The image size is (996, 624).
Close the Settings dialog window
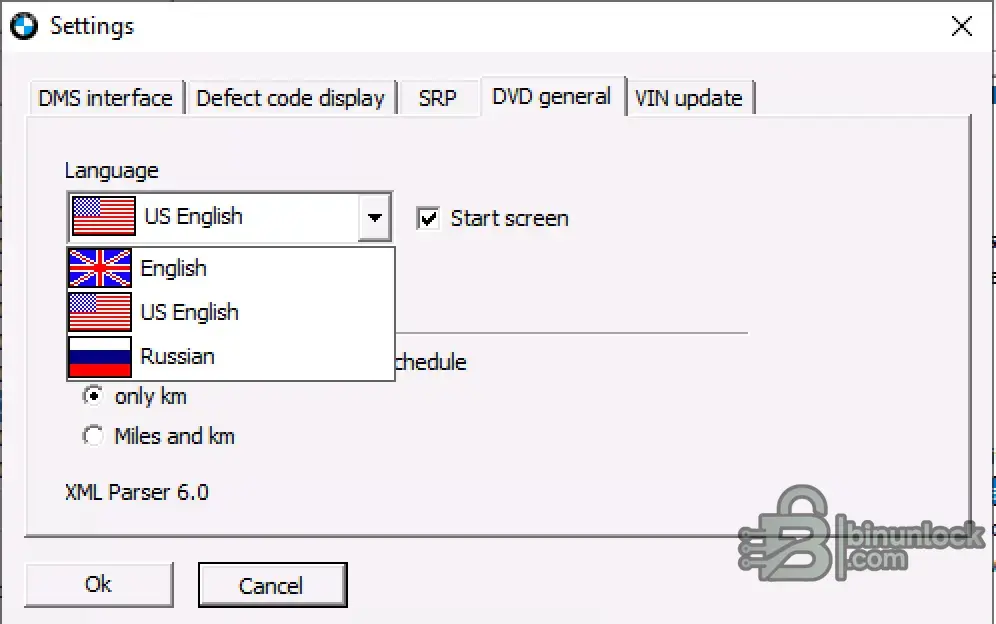(962, 27)
